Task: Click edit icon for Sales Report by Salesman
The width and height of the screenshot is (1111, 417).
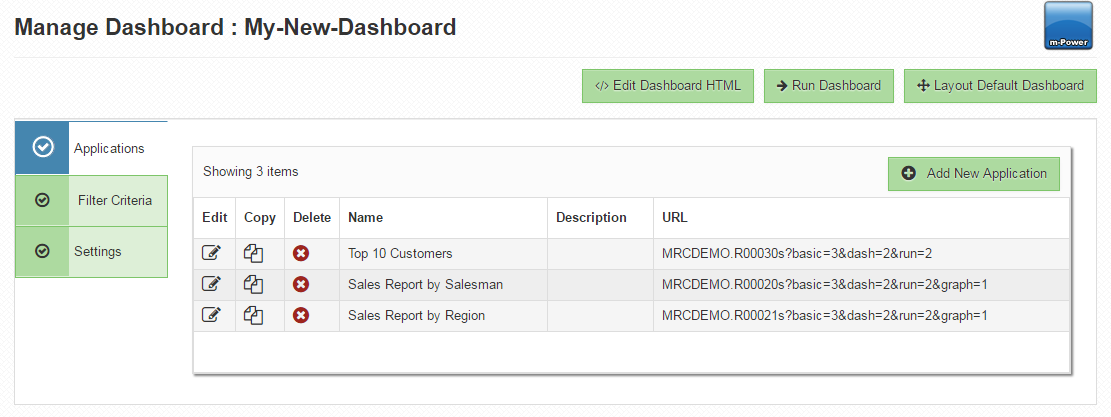Action: tap(211, 284)
